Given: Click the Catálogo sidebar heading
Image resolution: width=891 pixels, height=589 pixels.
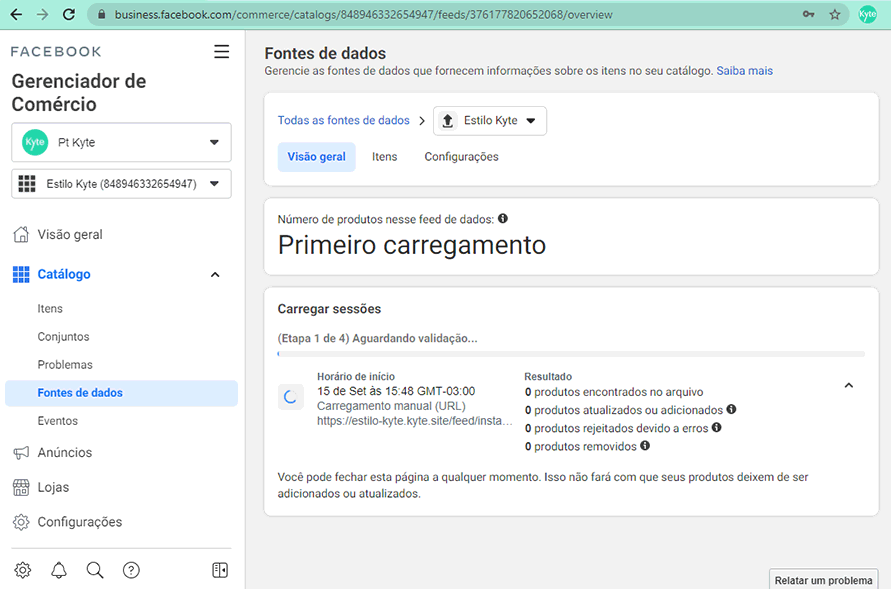Looking at the screenshot, I should [64, 274].
